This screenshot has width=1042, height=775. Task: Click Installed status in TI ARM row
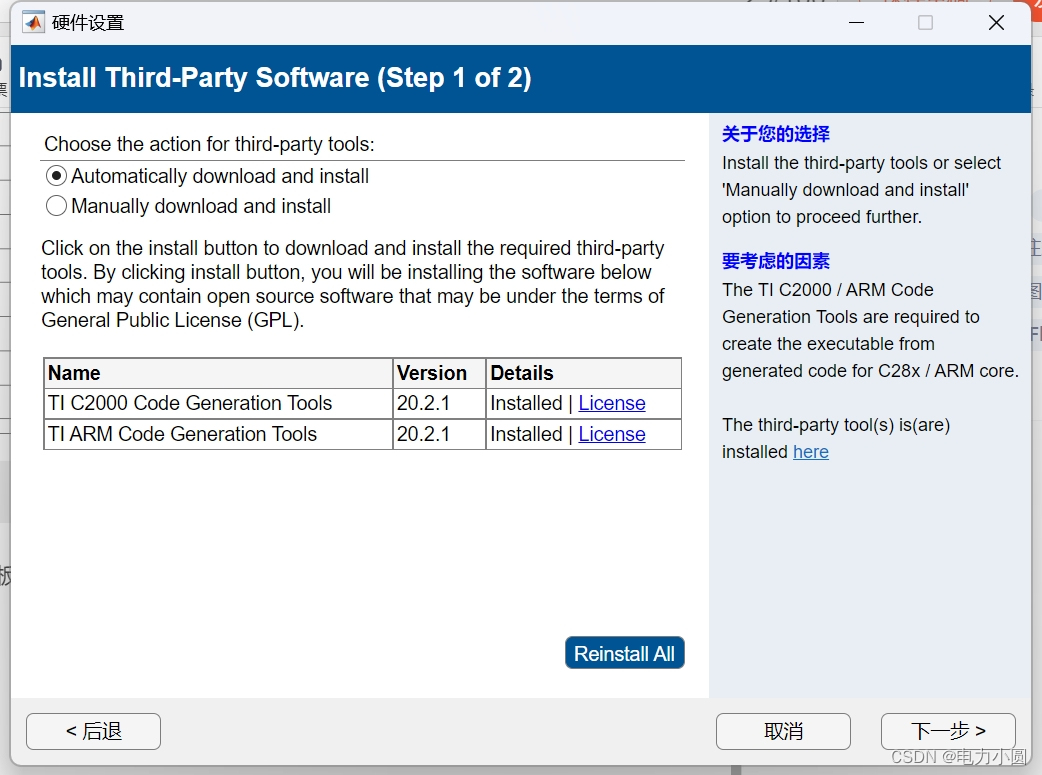pyautogui.click(x=526, y=434)
